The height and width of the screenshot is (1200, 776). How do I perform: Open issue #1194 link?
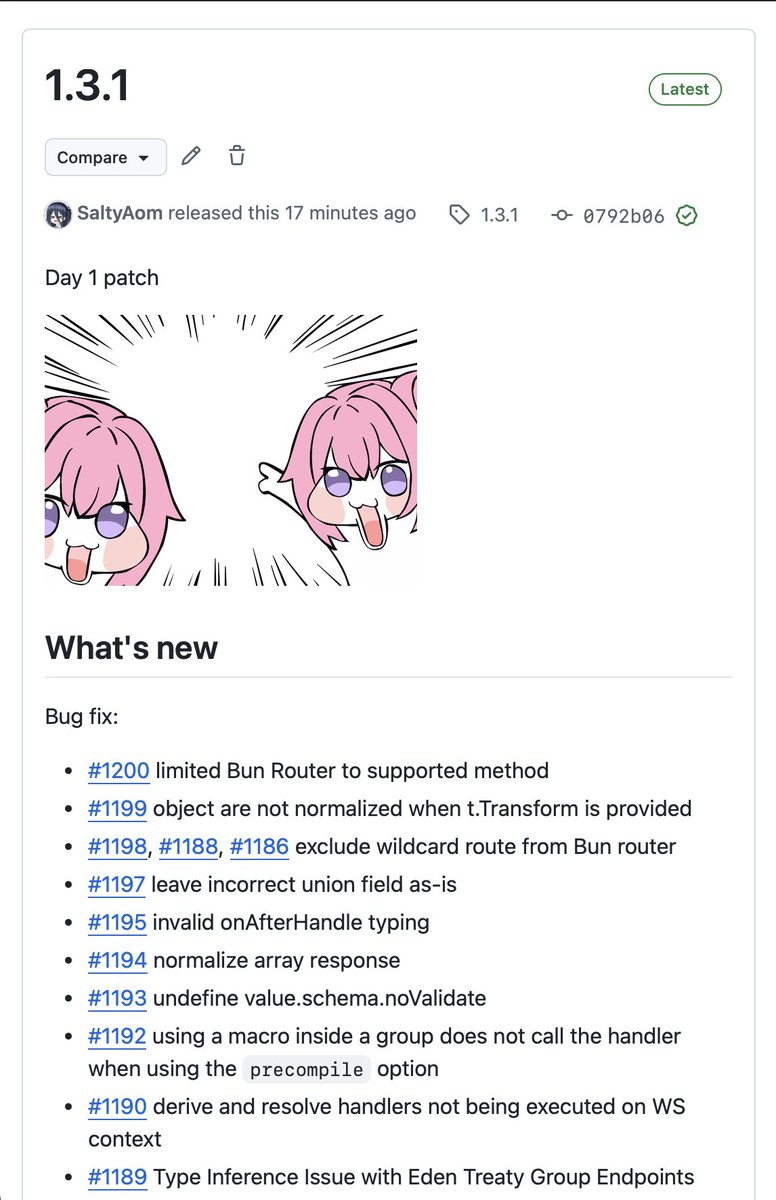(x=117, y=960)
